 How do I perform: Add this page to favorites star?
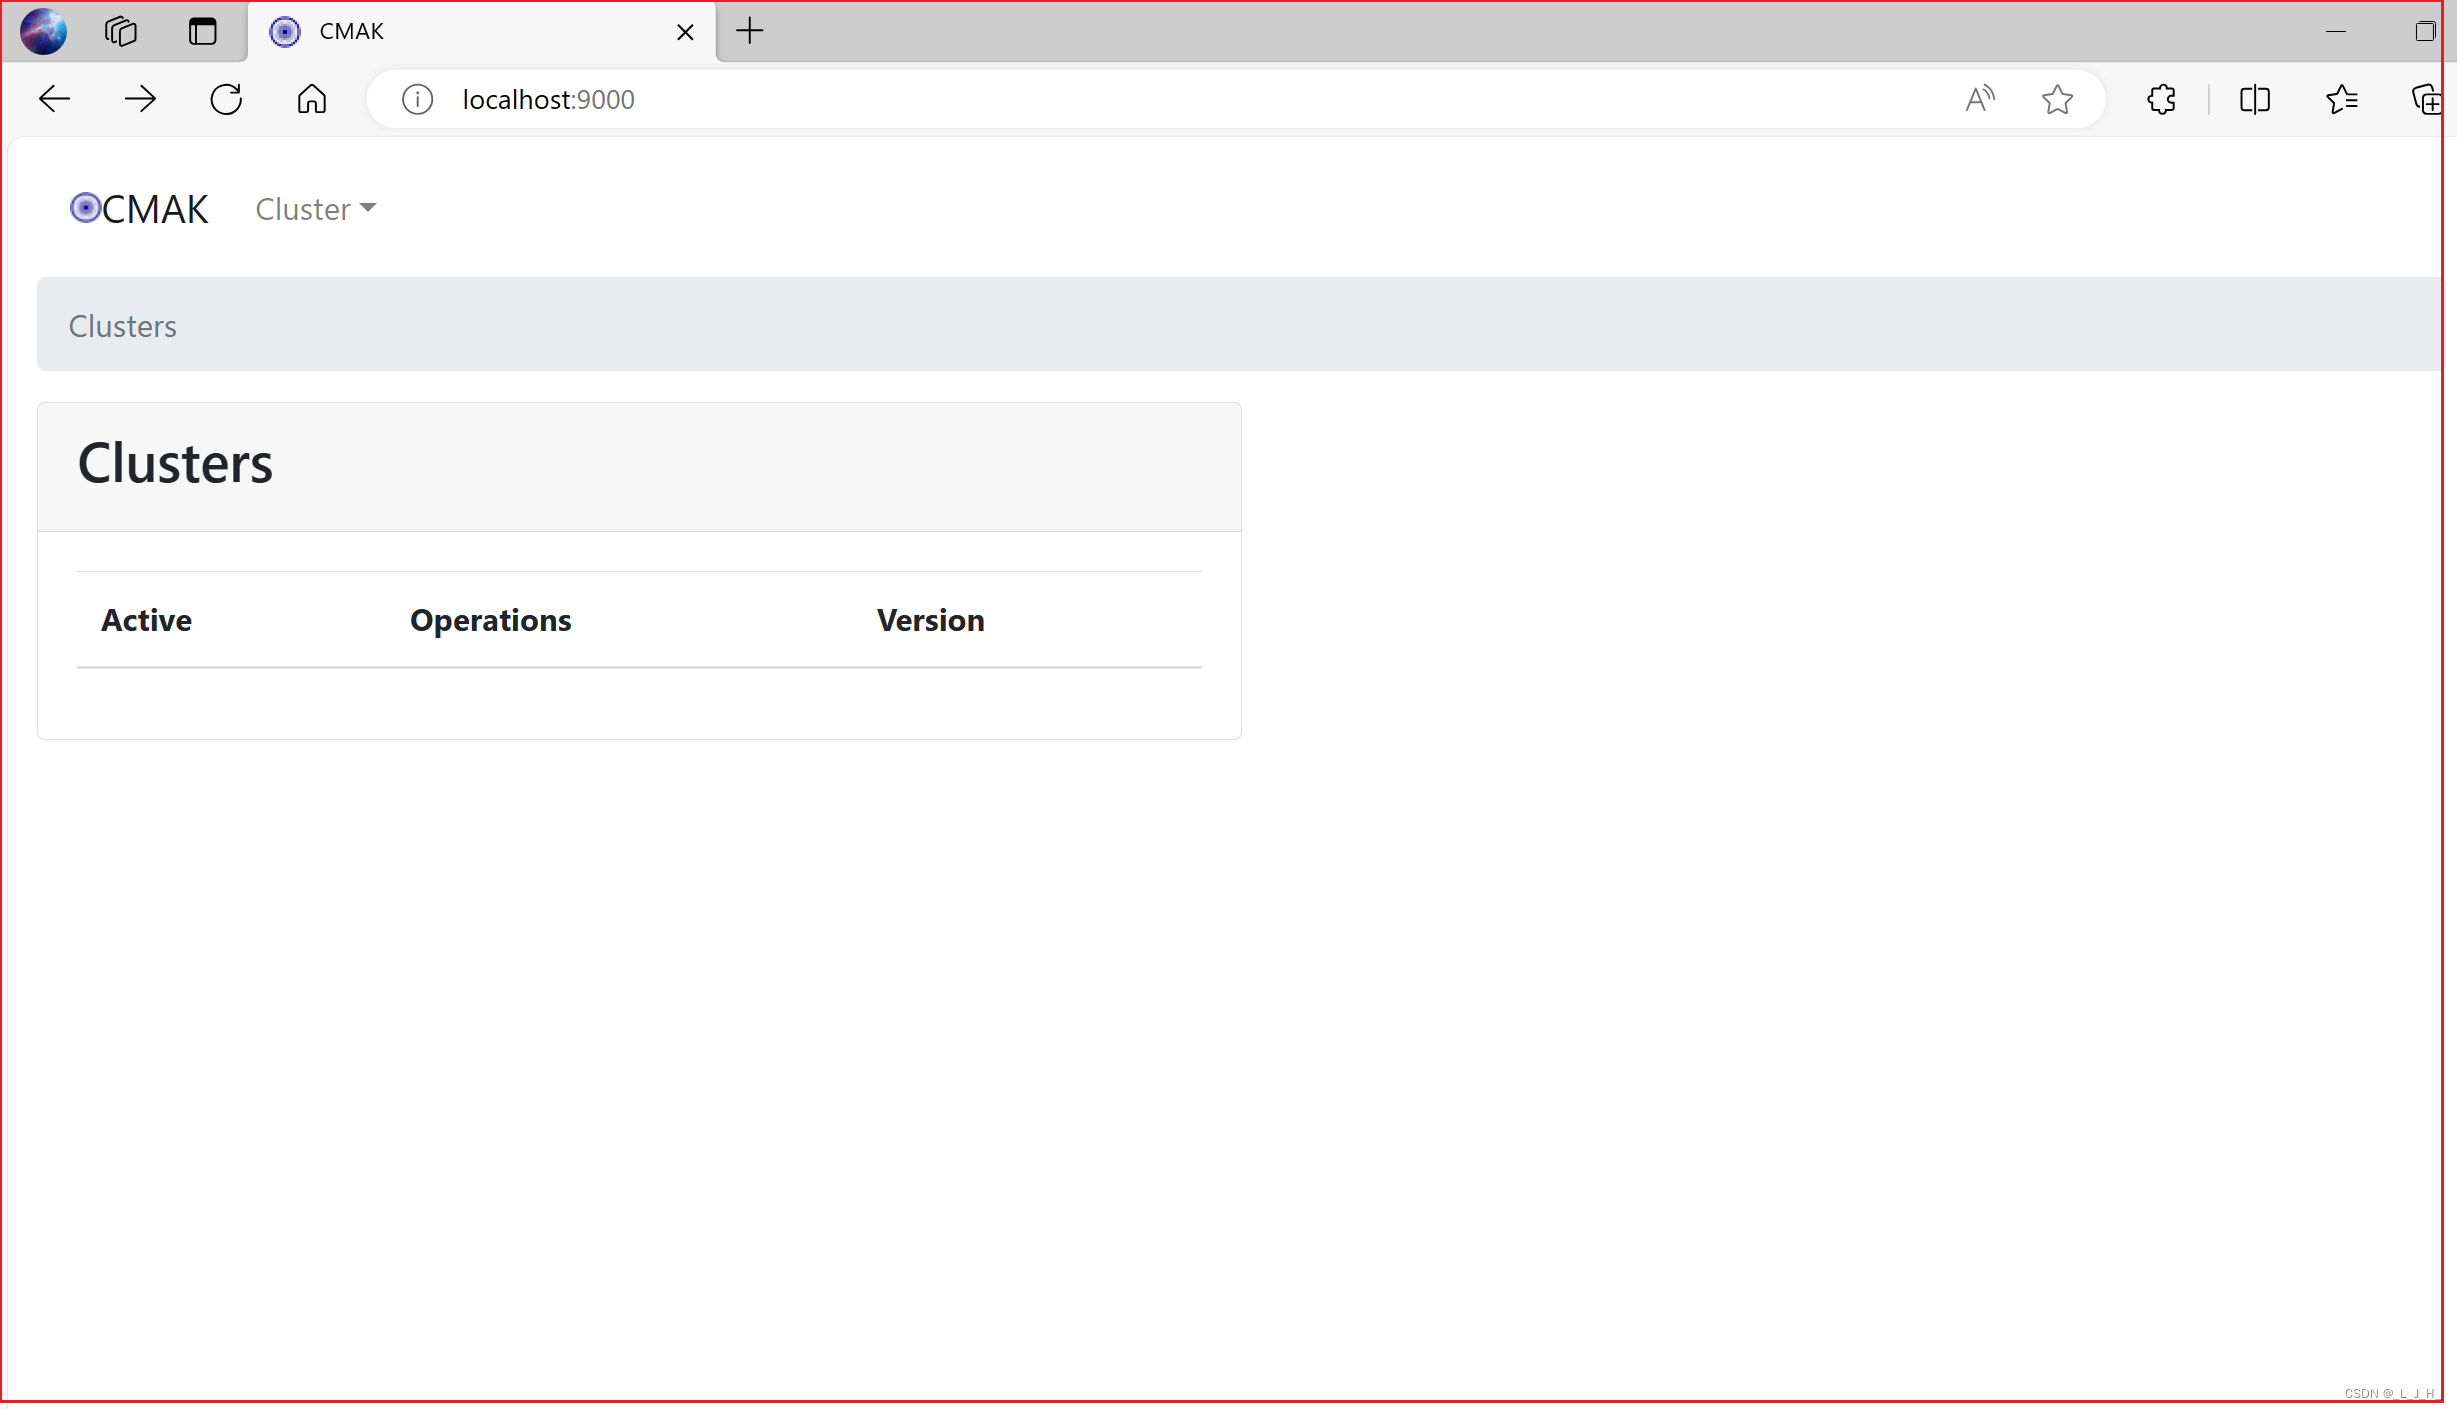[2057, 99]
